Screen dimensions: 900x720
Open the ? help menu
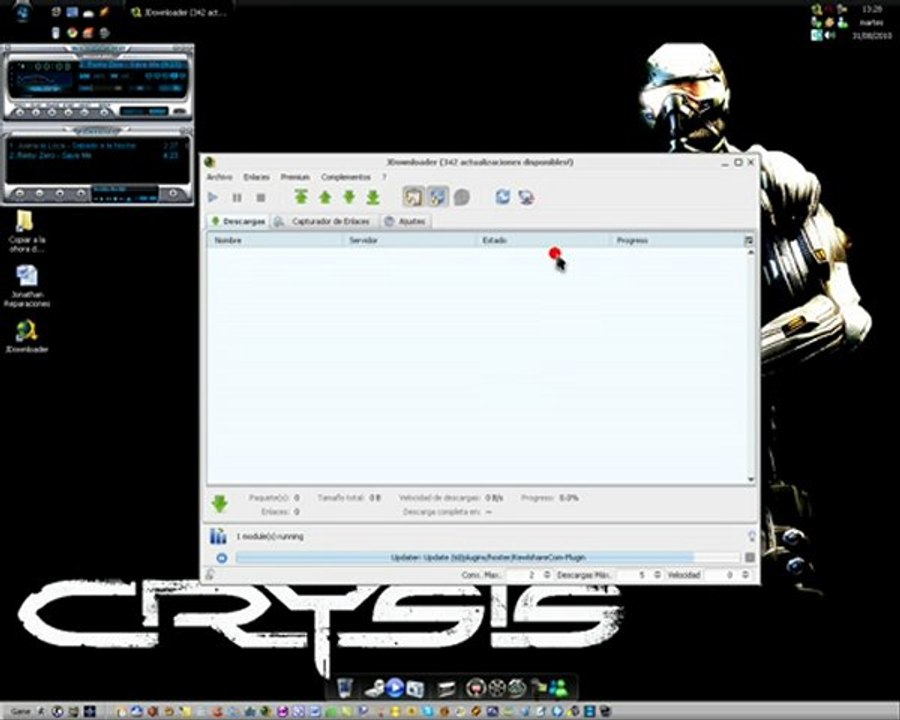coord(385,177)
